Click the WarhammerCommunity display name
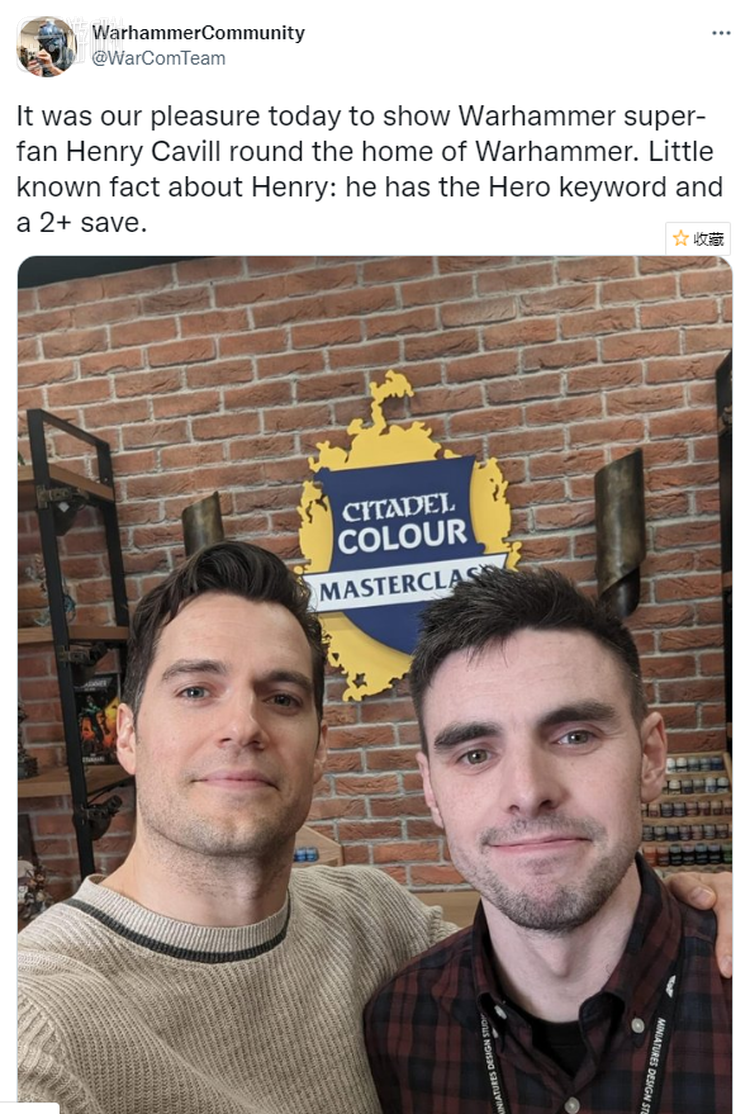The width and height of the screenshot is (750, 1114). coord(198,33)
